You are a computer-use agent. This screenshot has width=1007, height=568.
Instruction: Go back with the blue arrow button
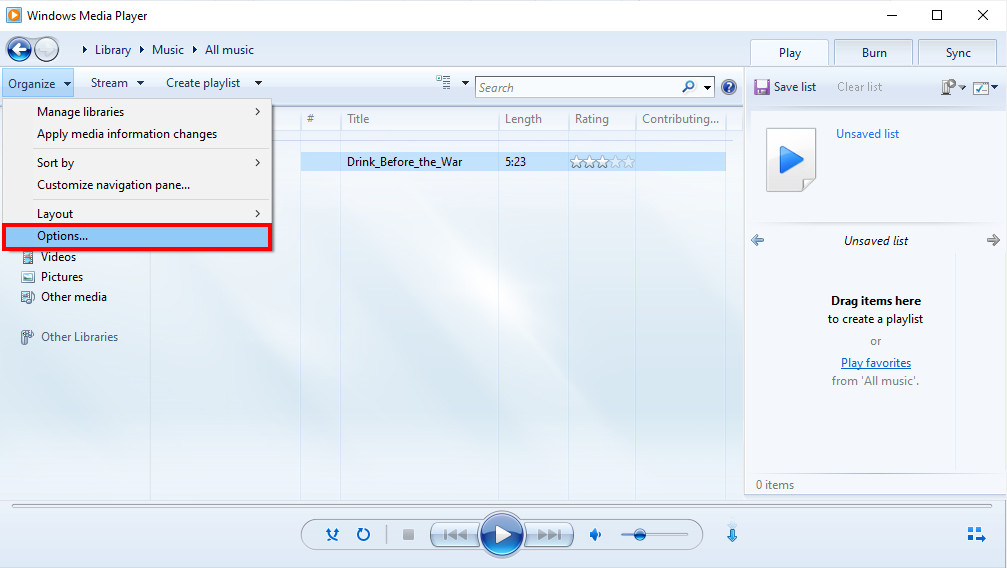pos(19,49)
